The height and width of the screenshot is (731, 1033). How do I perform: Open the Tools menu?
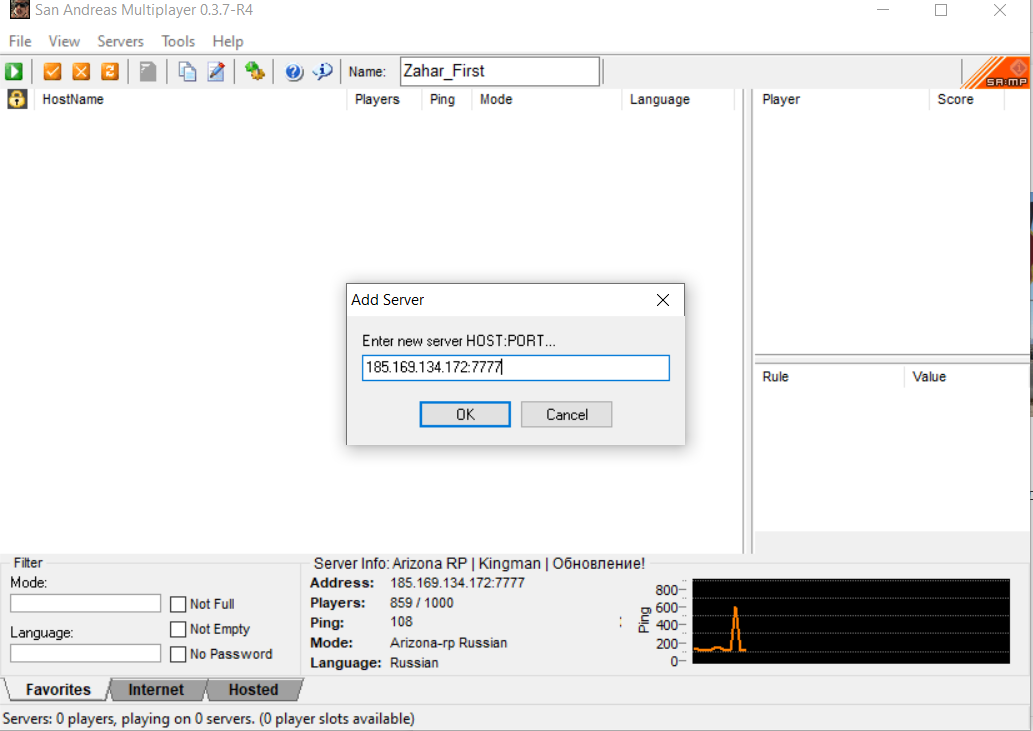pyautogui.click(x=179, y=41)
